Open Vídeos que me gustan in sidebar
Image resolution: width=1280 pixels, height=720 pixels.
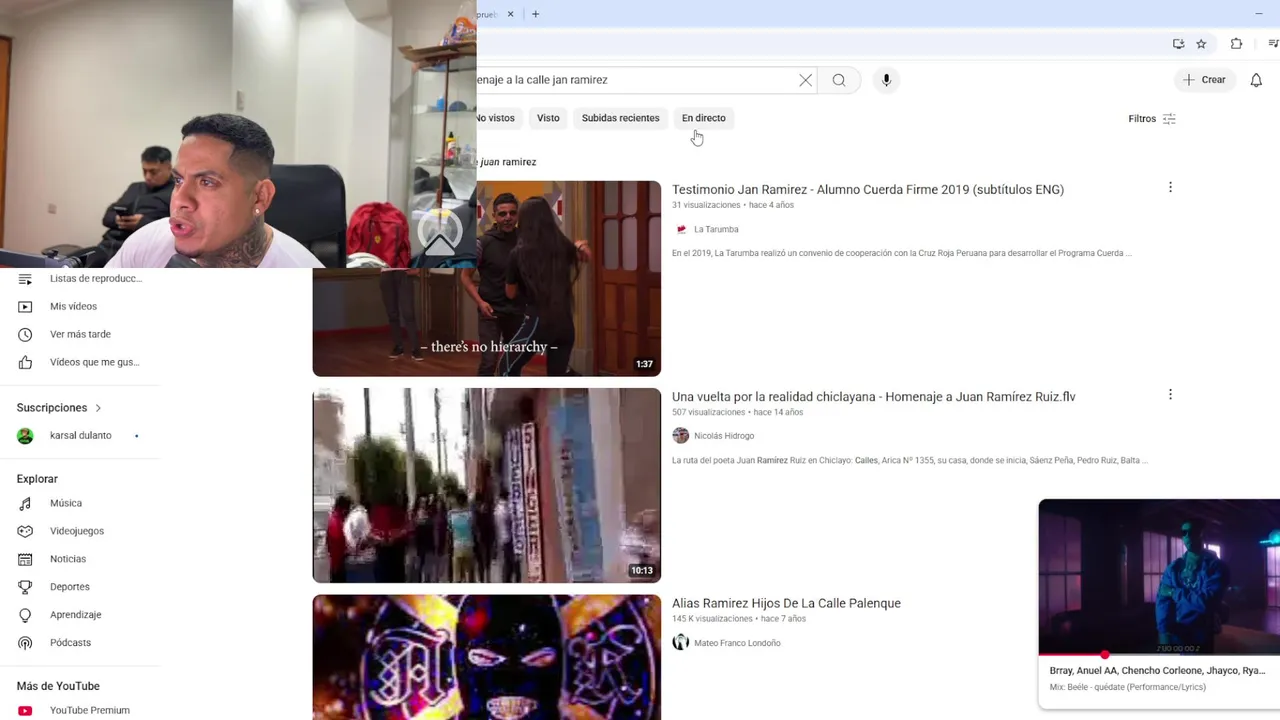click(x=80, y=362)
